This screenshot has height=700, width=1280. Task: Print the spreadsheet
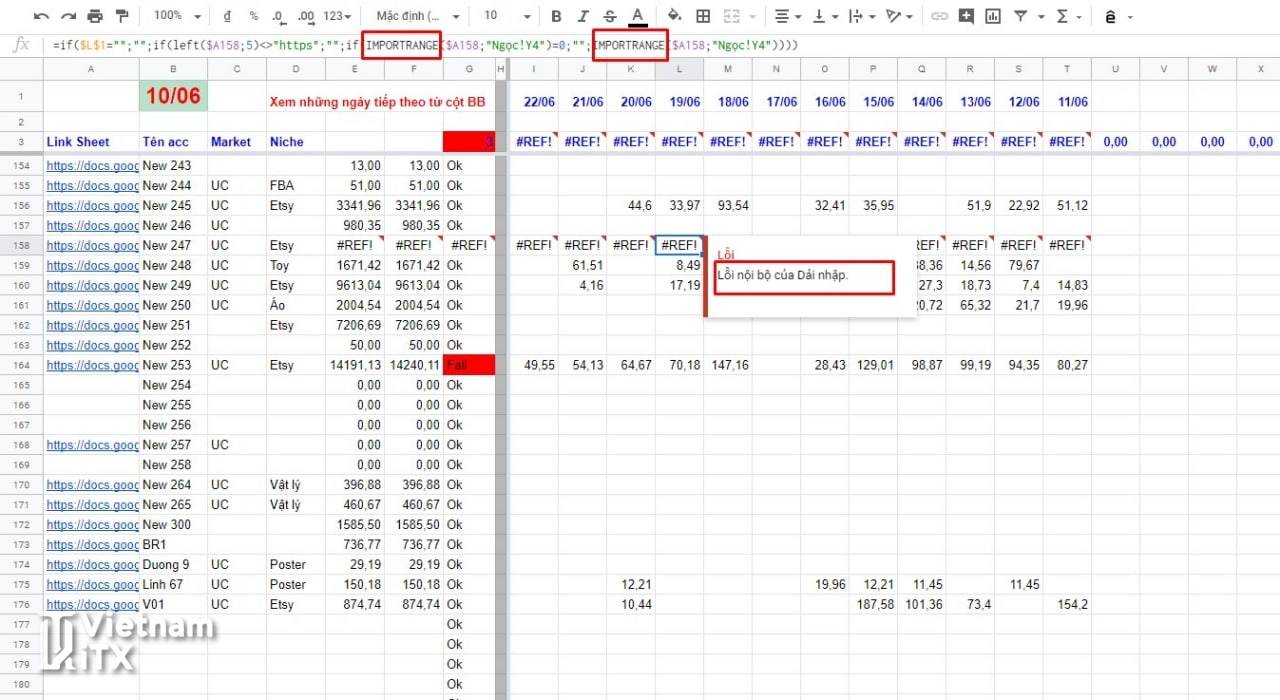point(95,16)
